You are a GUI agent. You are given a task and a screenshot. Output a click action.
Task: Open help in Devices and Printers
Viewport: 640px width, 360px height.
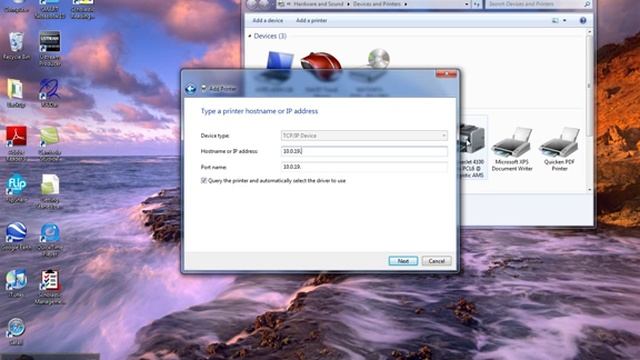point(583,20)
